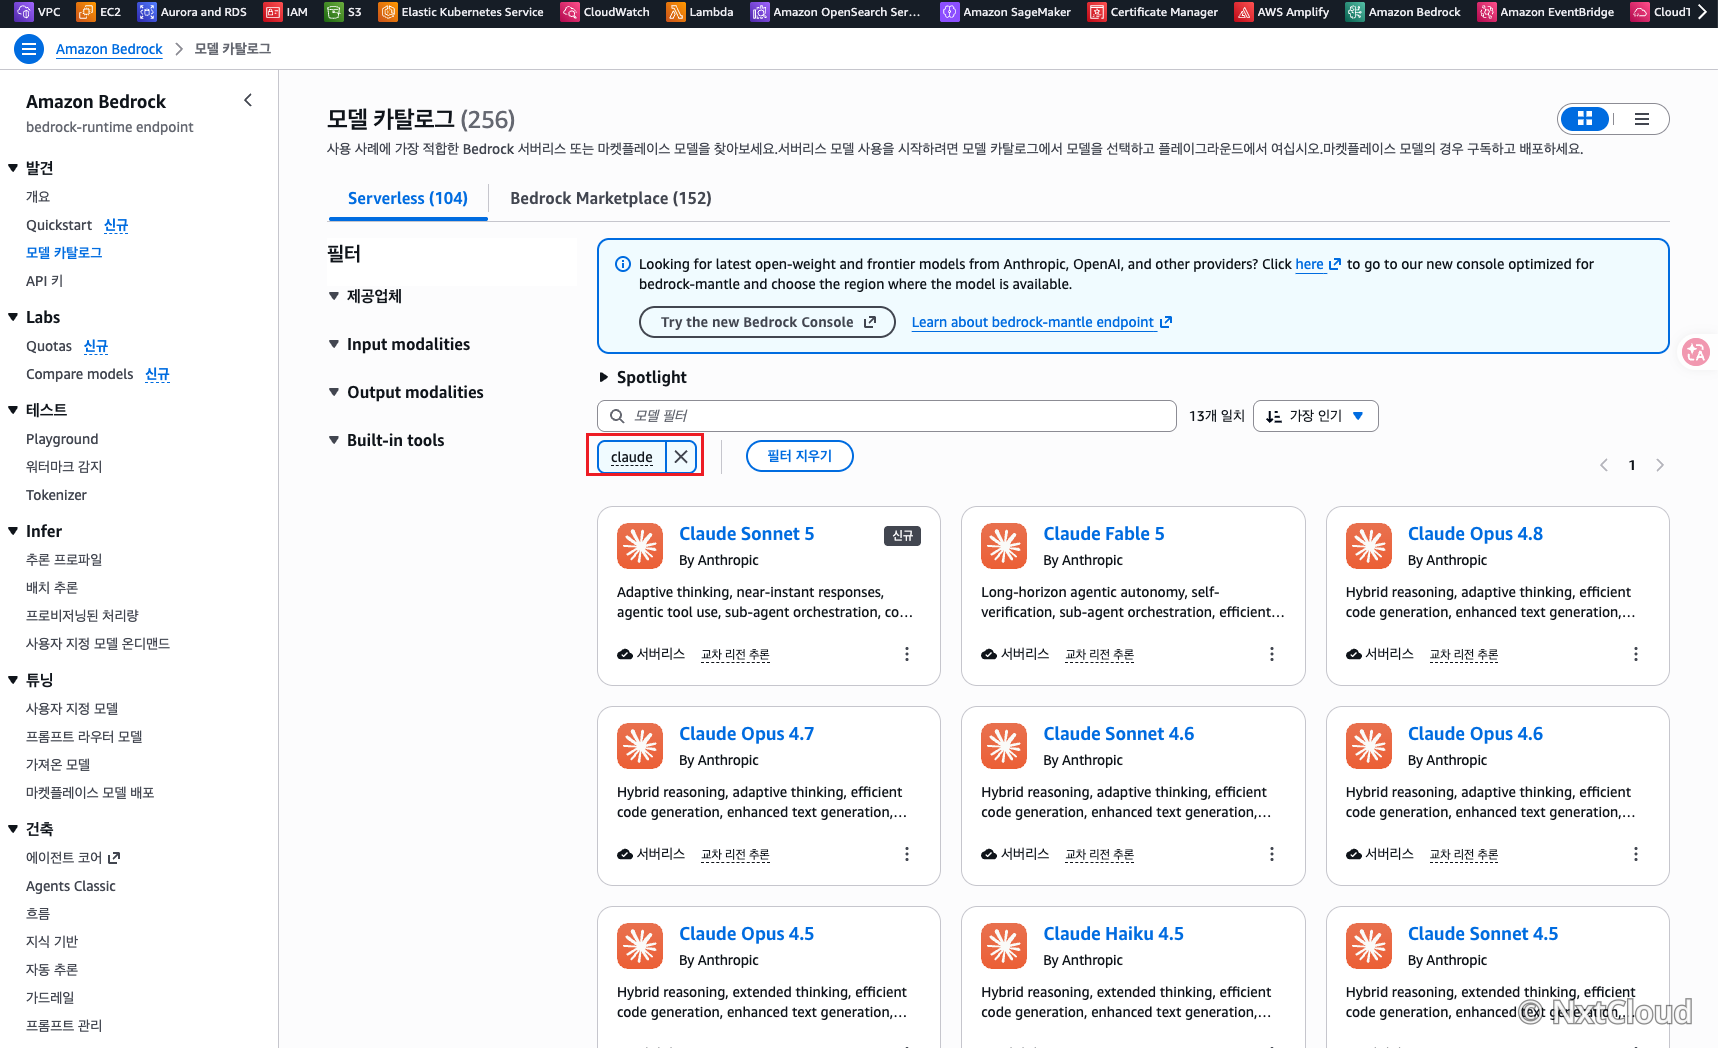
Task: Open the Amazon SageMaker shortcut icon
Action: (950, 12)
